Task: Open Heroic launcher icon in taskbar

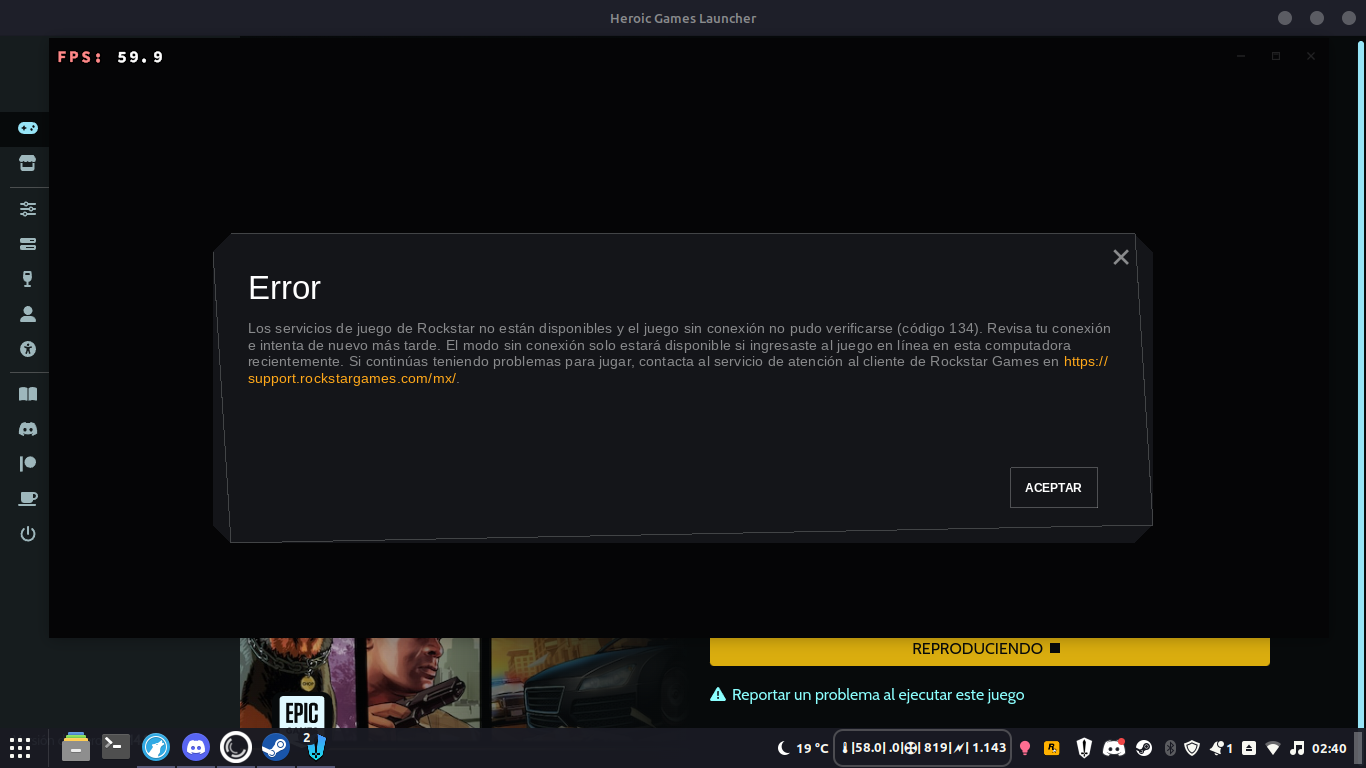Action: 316,747
